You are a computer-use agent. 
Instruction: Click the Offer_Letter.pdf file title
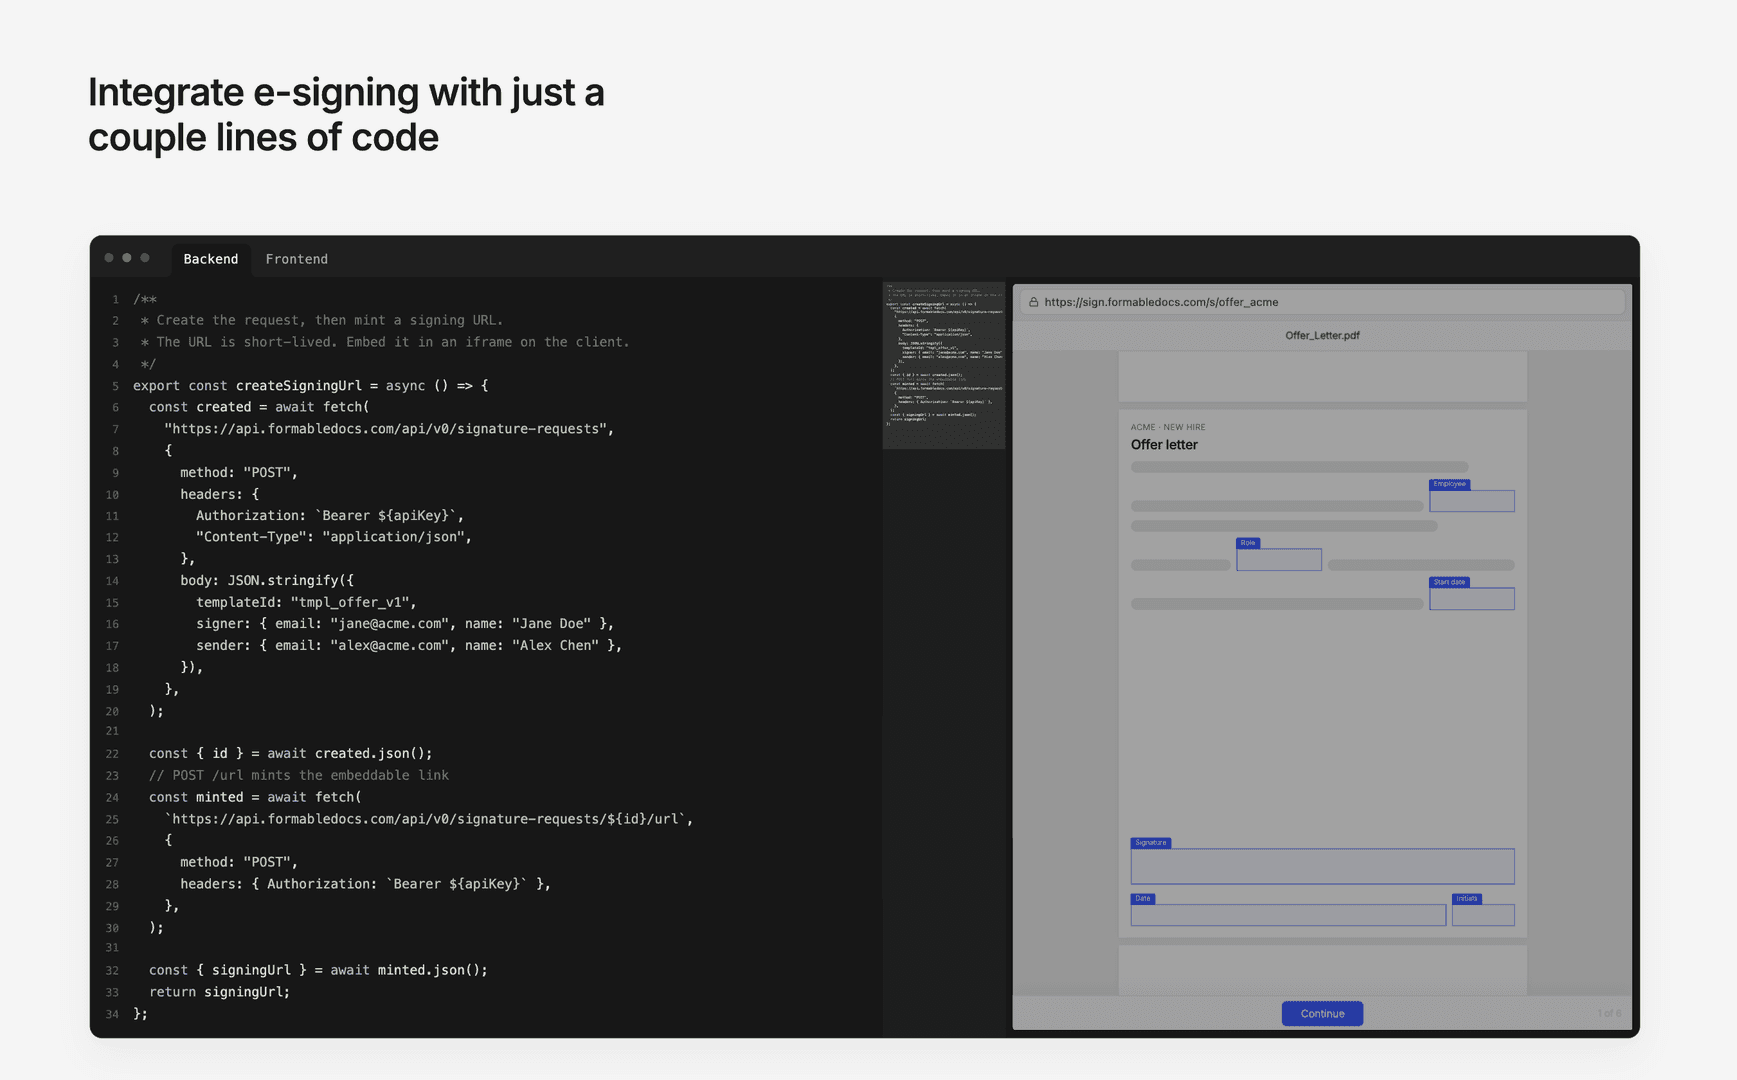coord(1322,335)
